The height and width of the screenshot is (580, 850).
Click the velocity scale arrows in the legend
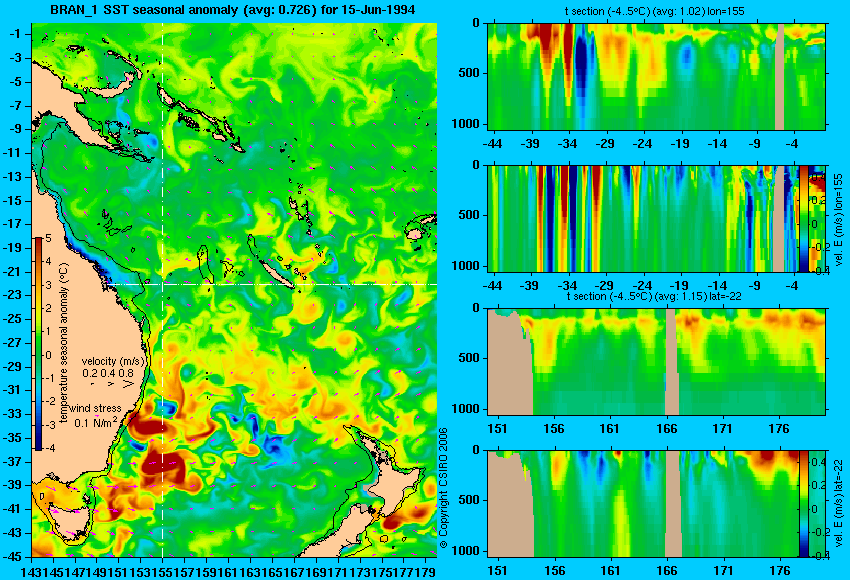tap(112, 384)
